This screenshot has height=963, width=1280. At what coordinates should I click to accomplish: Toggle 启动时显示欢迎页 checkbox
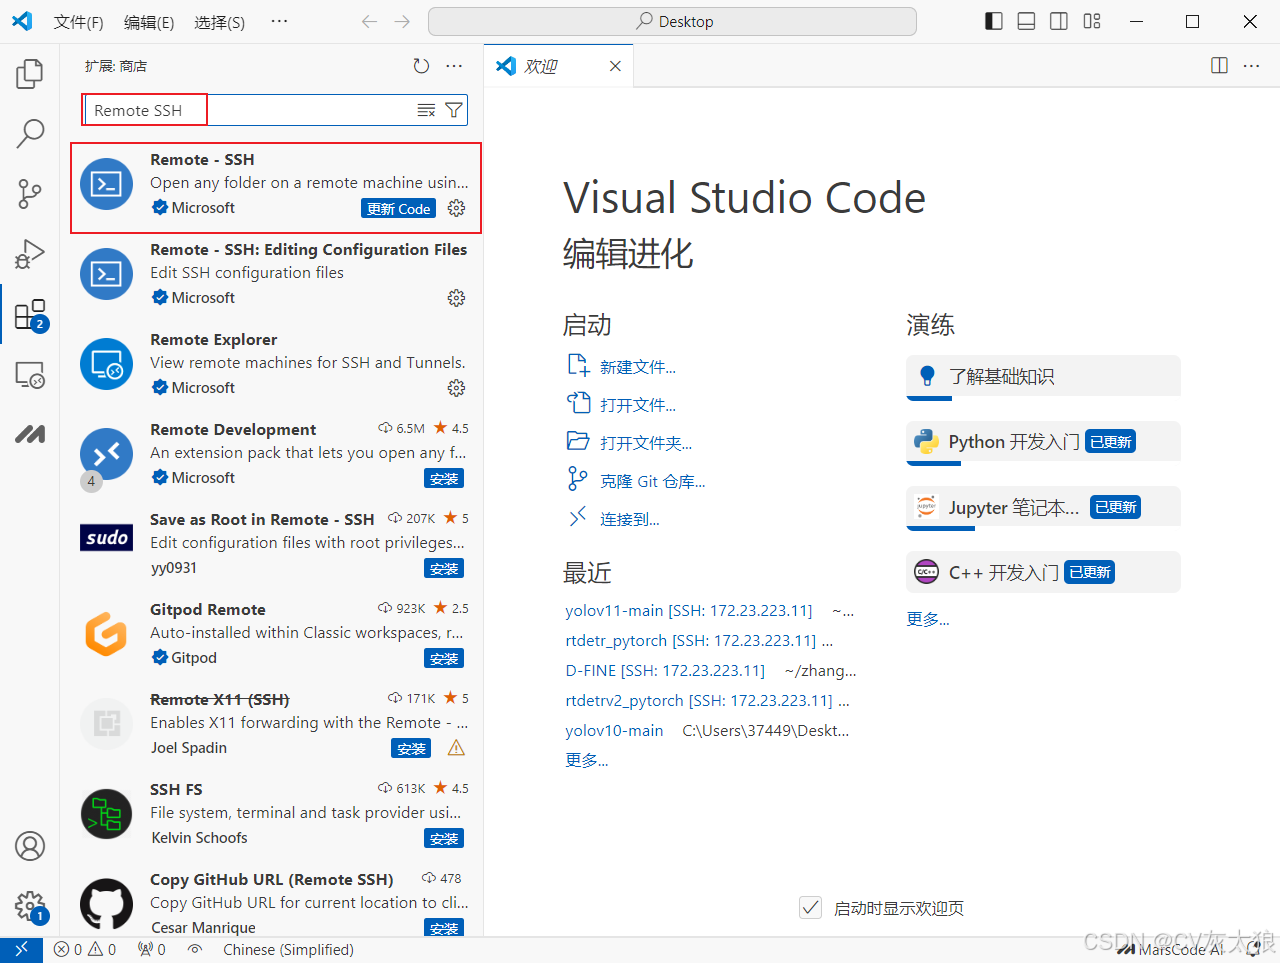[x=811, y=908]
